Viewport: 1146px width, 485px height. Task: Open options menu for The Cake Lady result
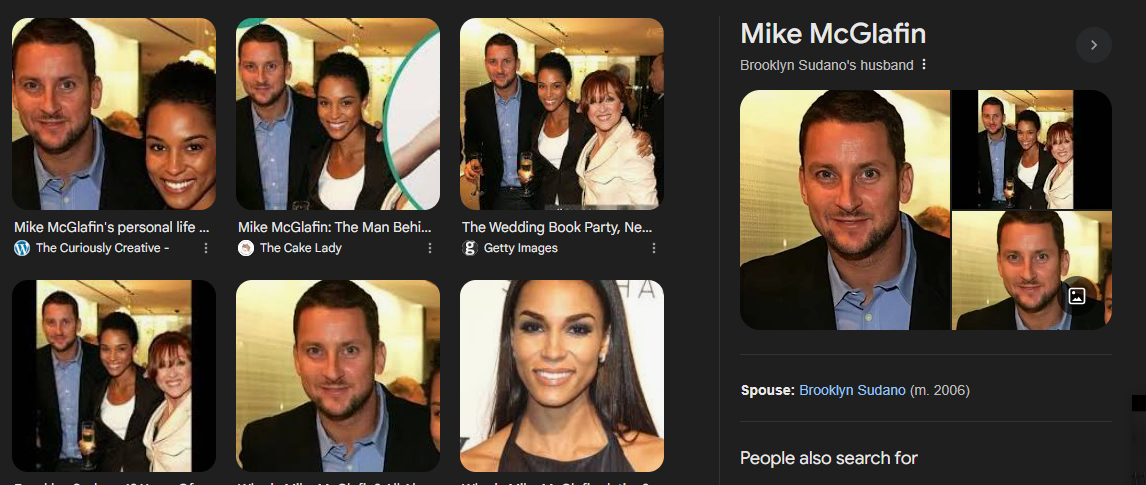(x=430, y=248)
